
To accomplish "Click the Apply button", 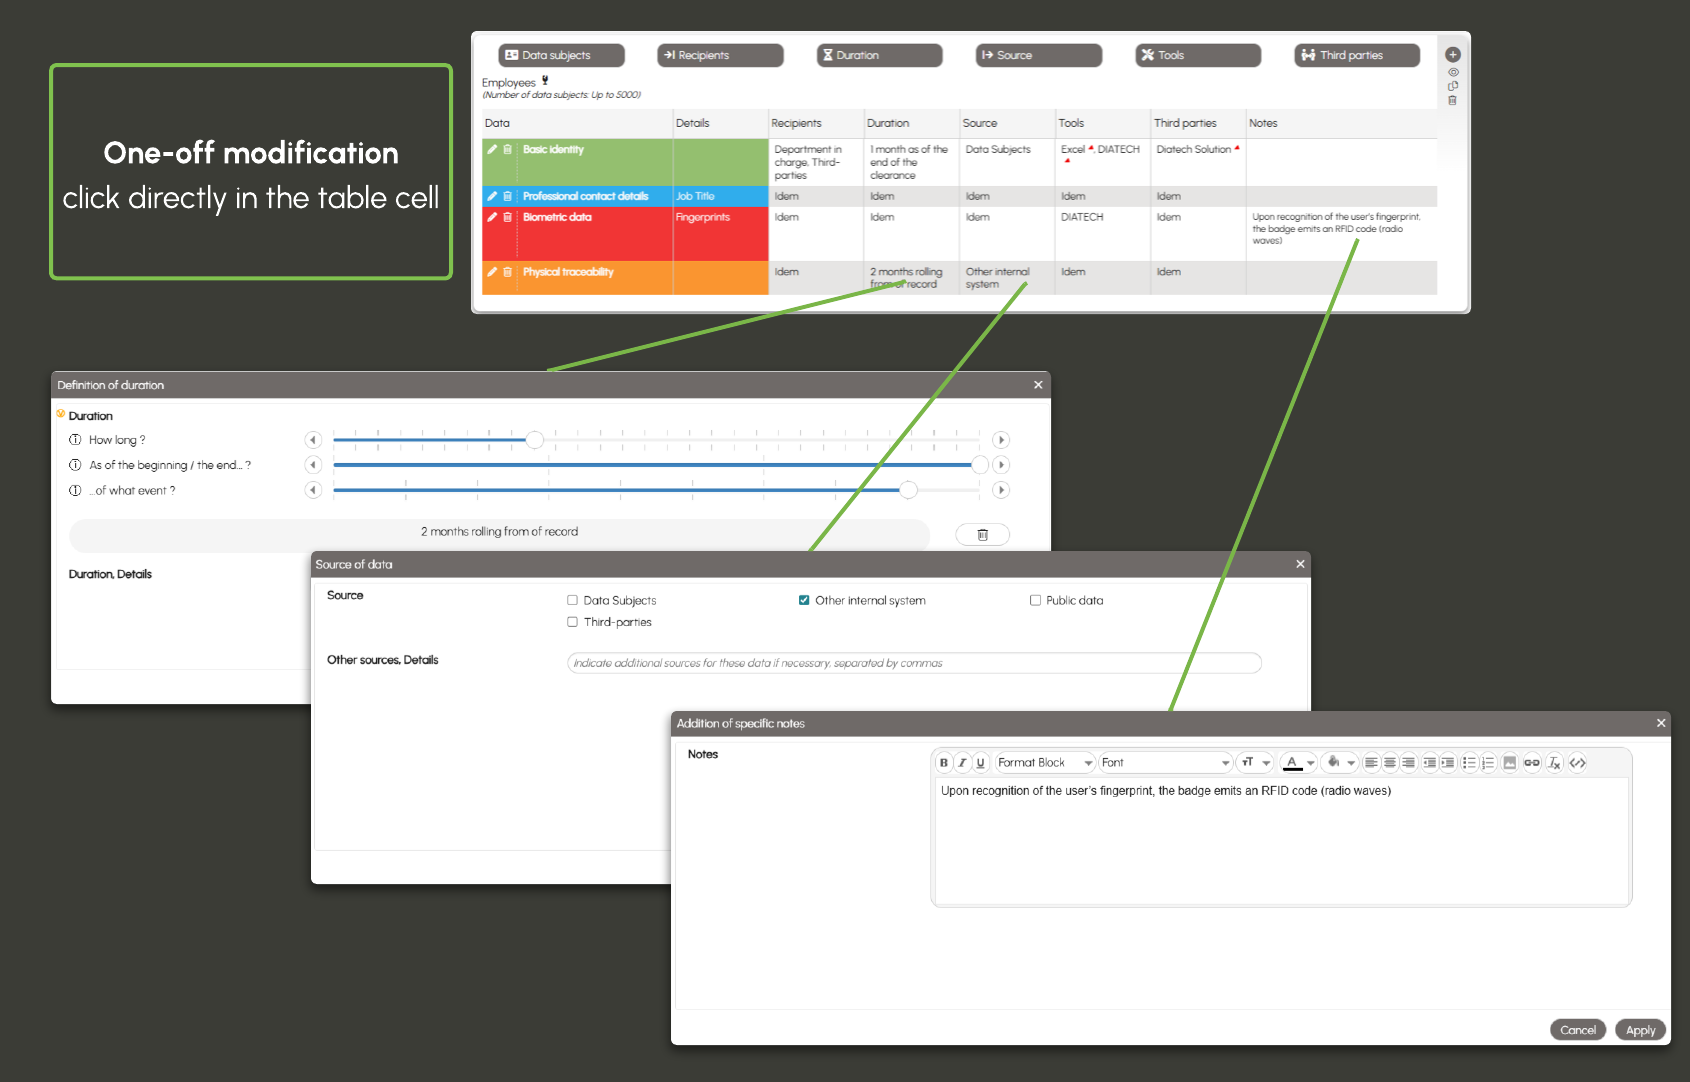I will (1640, 1030).
